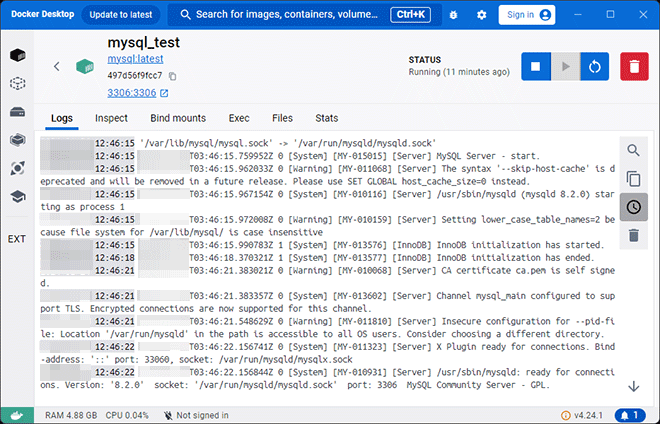This screenshot has width=660, height=424.
Task: Click the Not signed in status
Action: (196, 416)
